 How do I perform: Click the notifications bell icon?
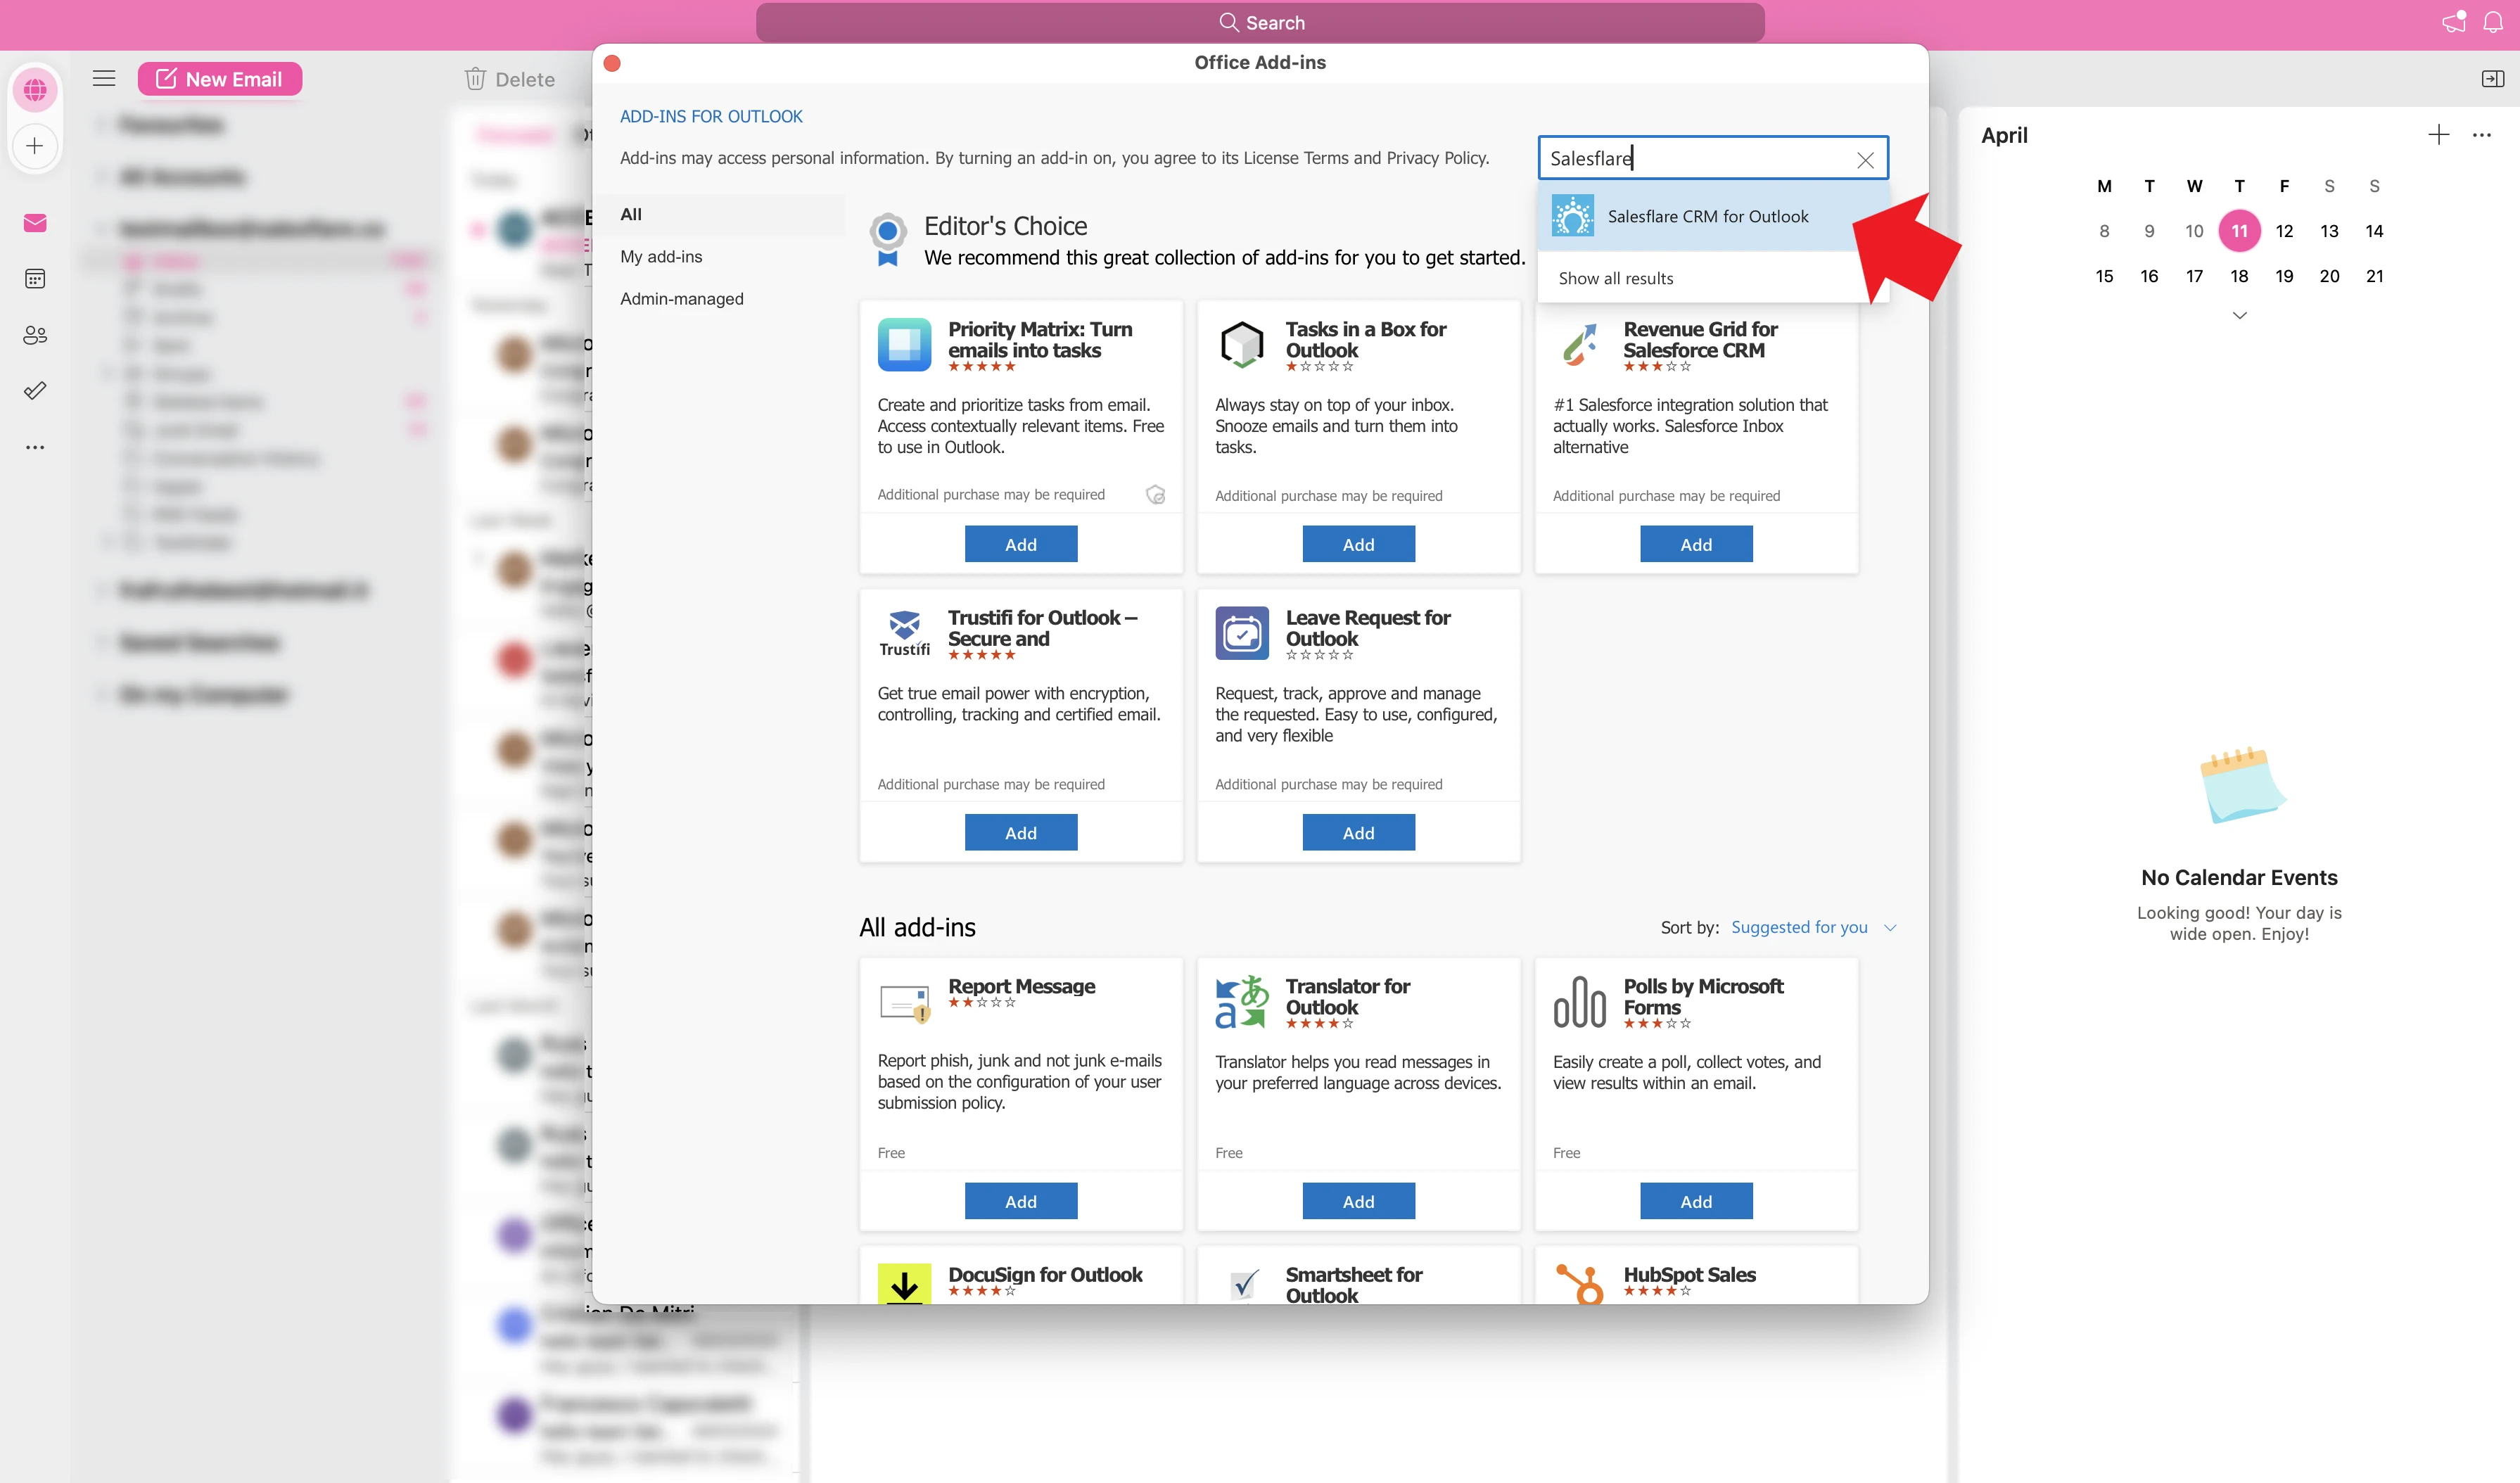(x=2493, y=22)
